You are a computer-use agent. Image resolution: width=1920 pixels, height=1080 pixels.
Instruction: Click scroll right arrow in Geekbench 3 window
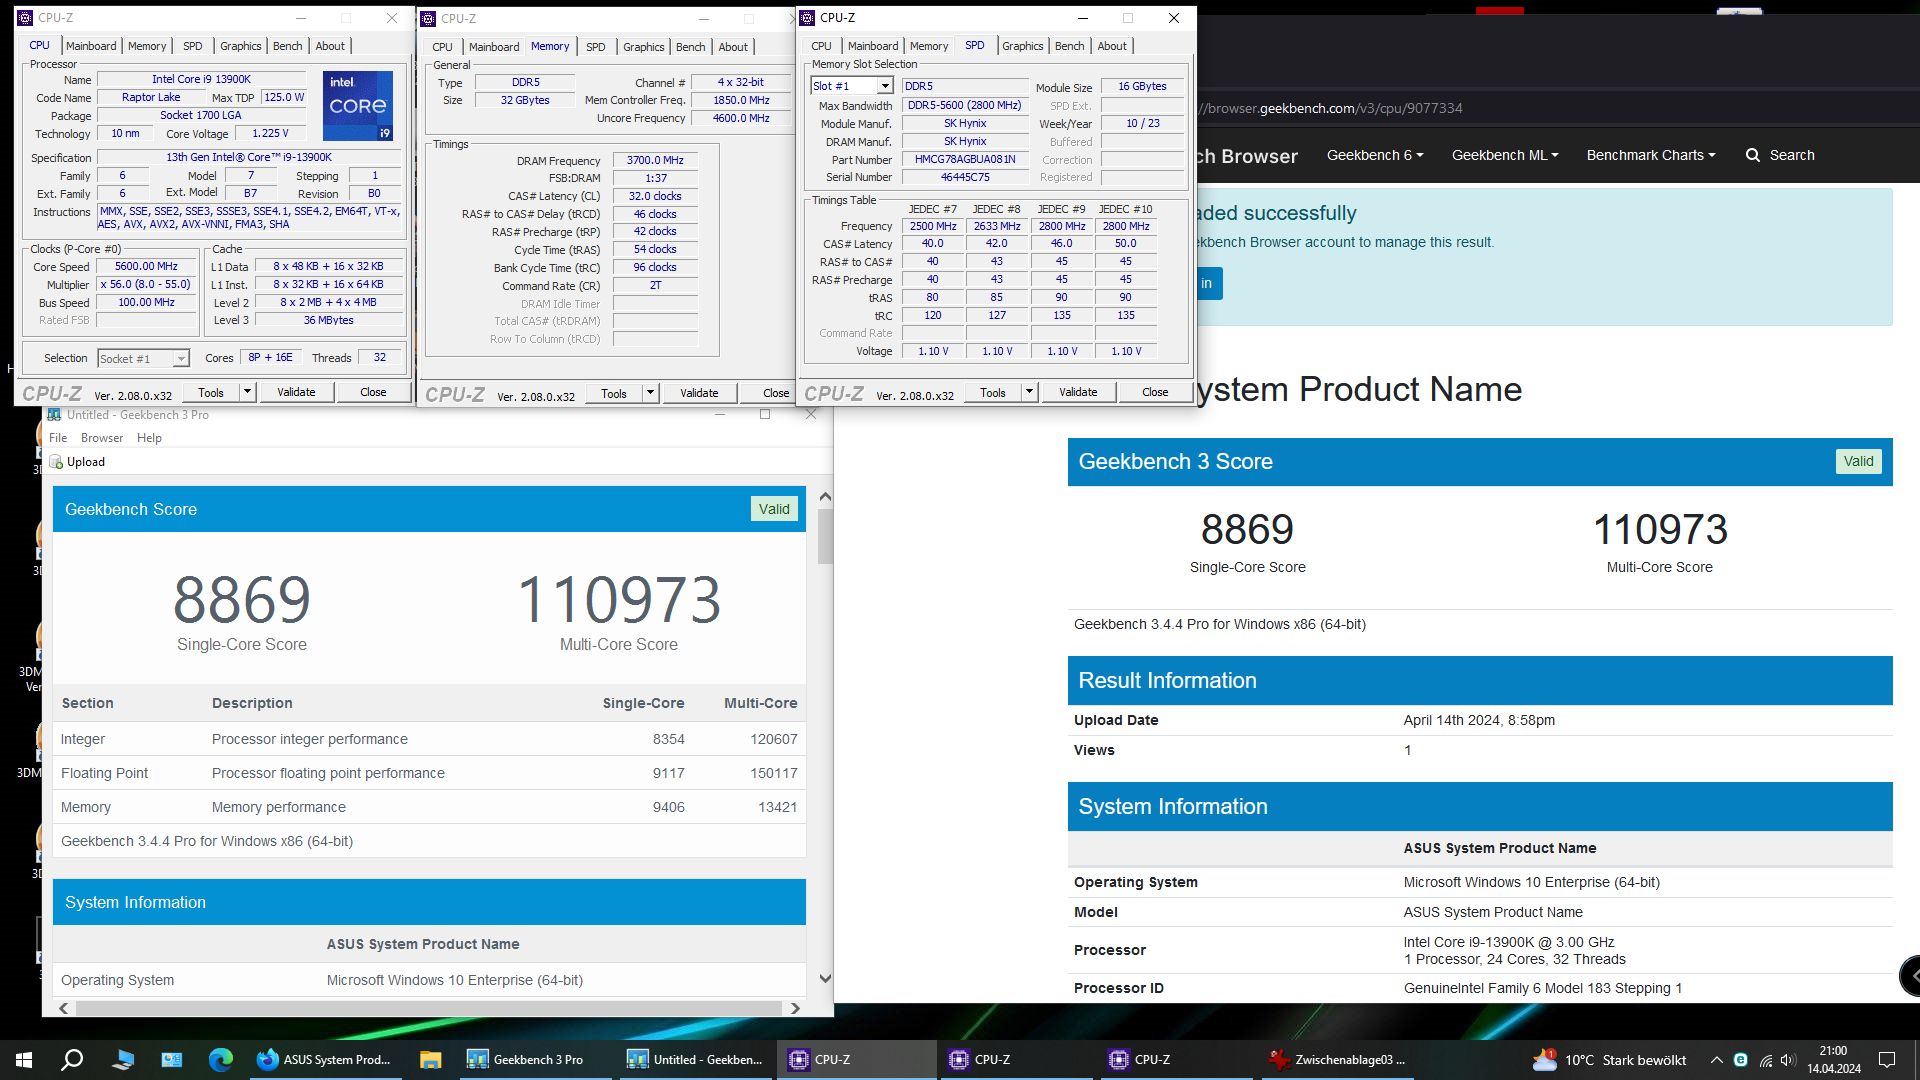pyautogui.click(x=795, y=1008)
